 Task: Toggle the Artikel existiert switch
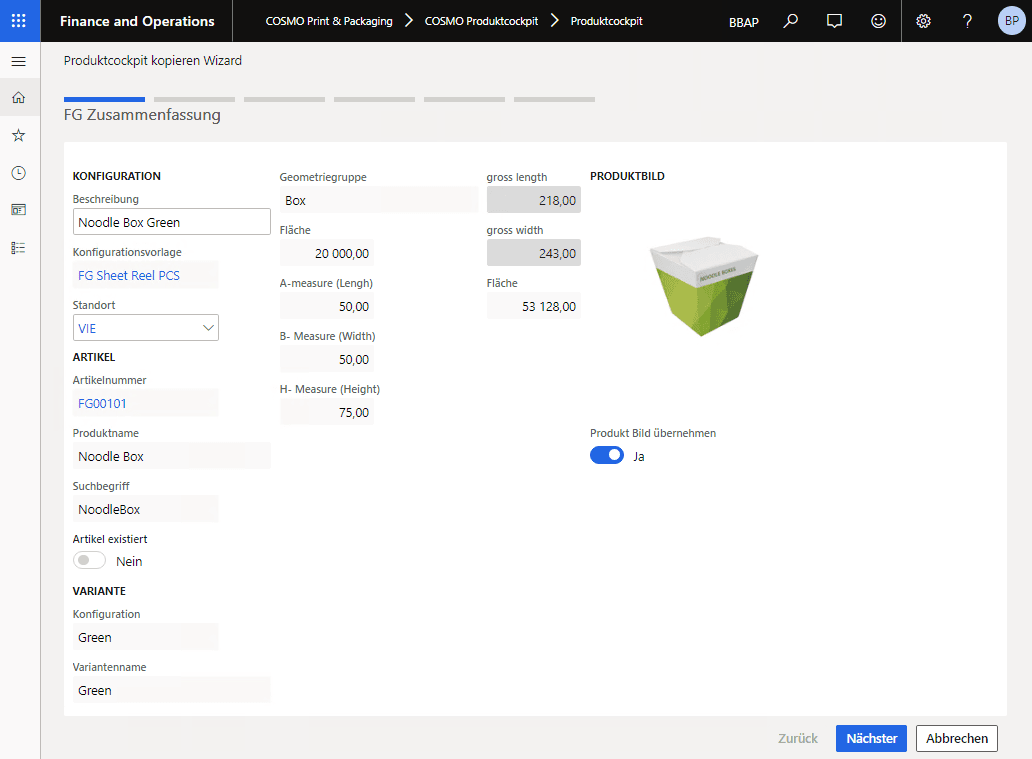(90, 561)
